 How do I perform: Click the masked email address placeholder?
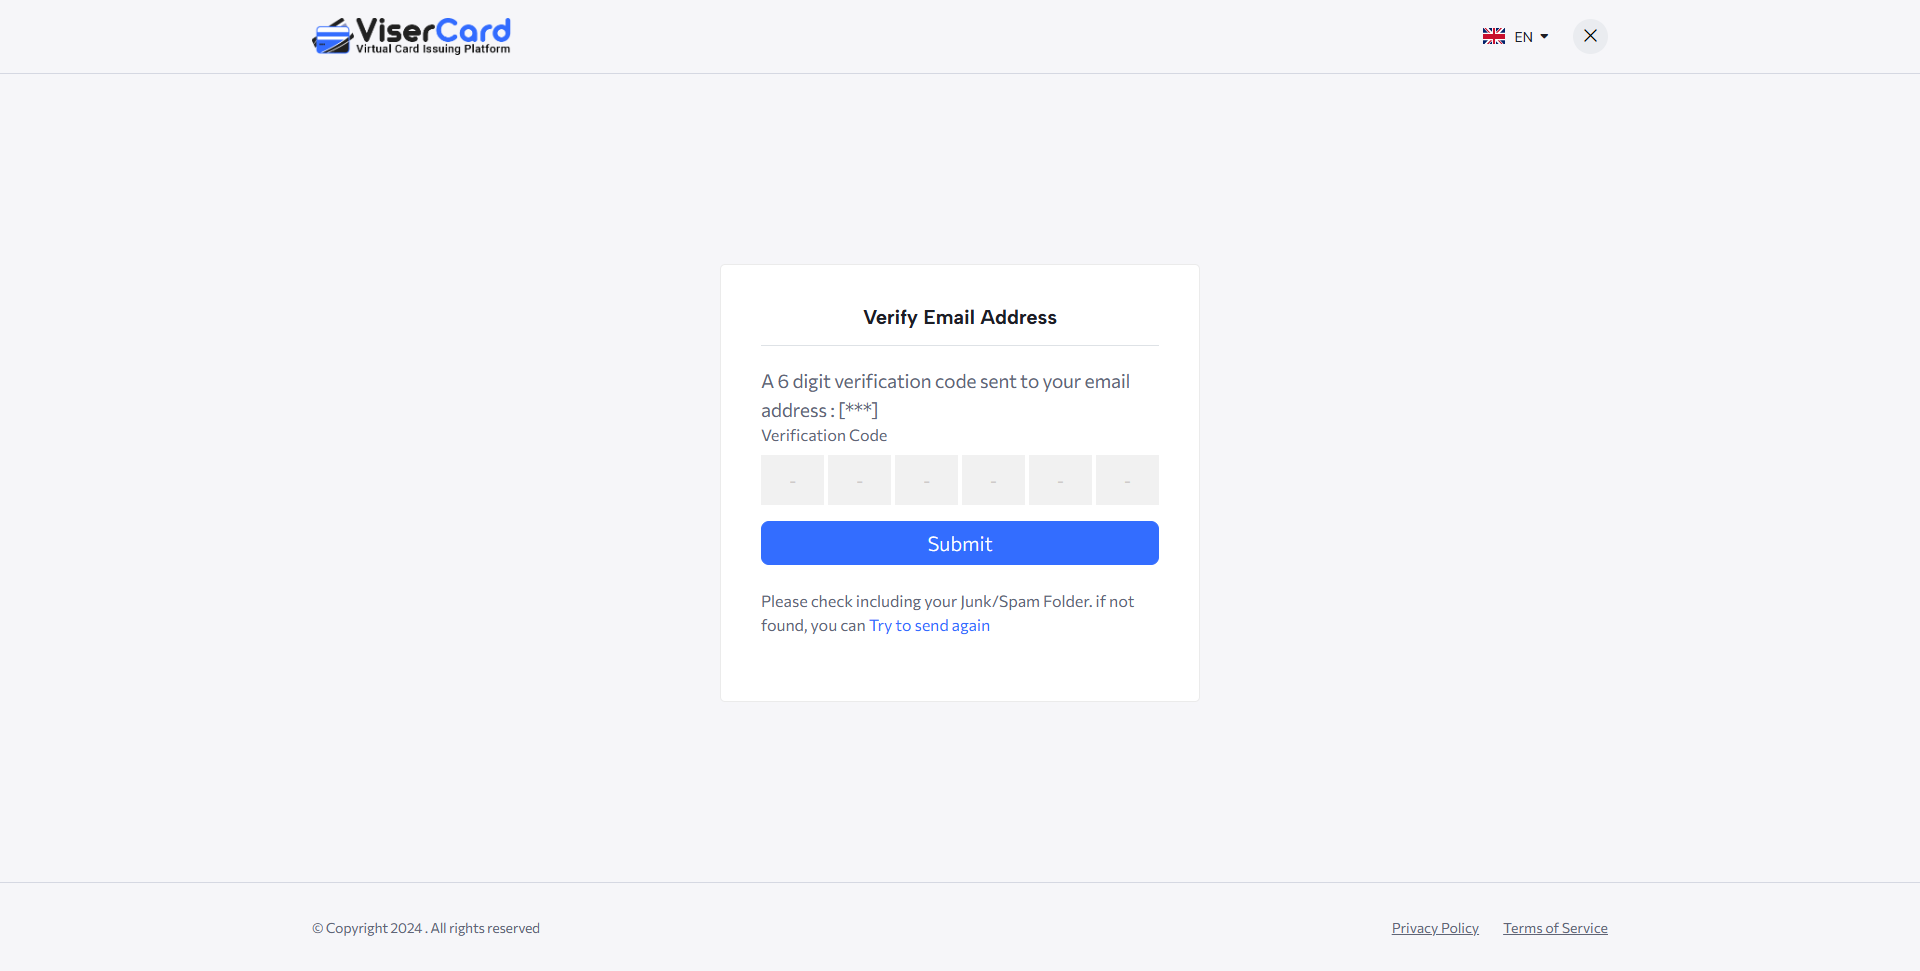[858, 410]
